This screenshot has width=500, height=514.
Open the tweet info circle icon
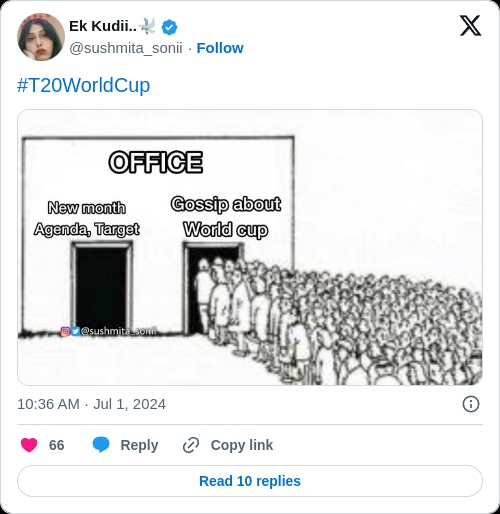[471, 404]
